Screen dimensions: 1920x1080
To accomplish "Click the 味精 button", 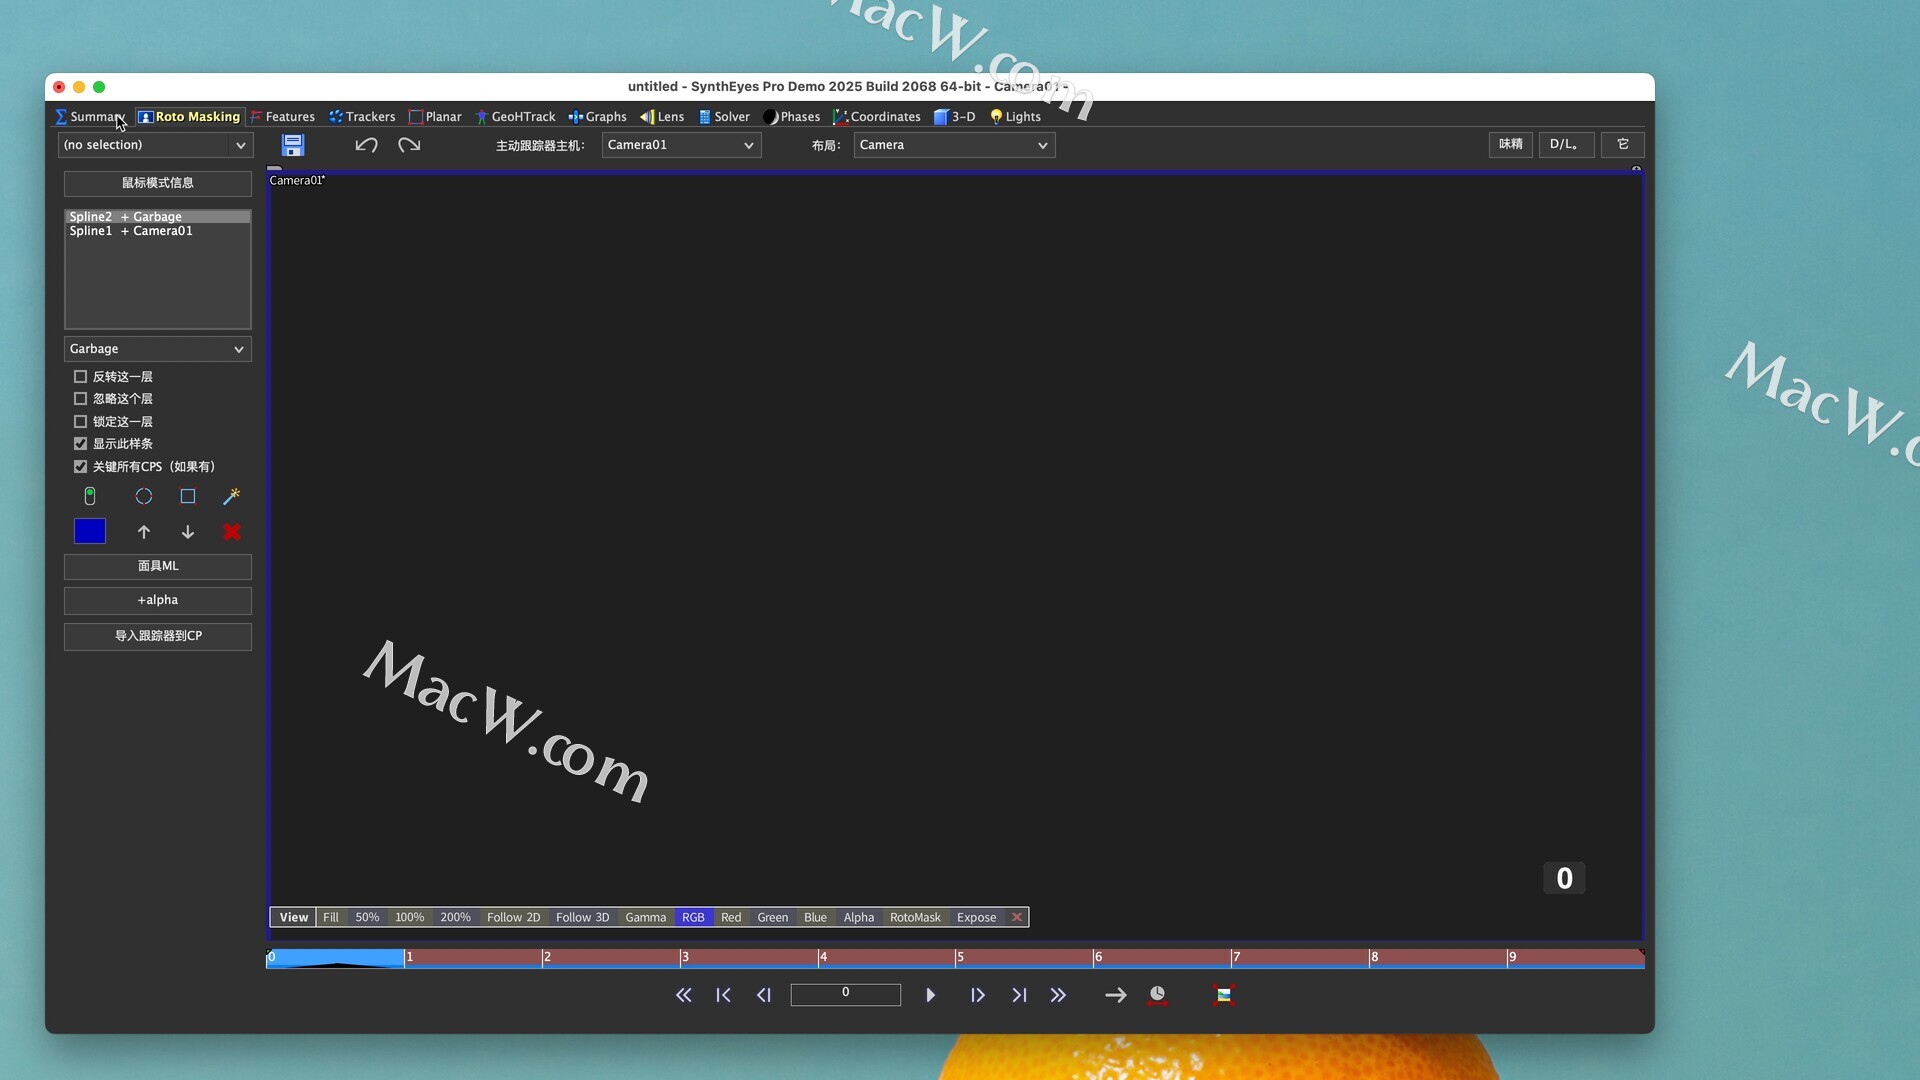I will (x=1510, y=145).
